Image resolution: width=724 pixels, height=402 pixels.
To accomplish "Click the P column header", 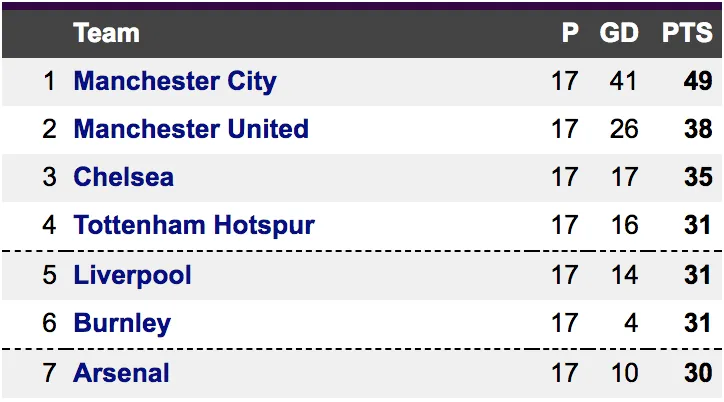I will point(570,33).
